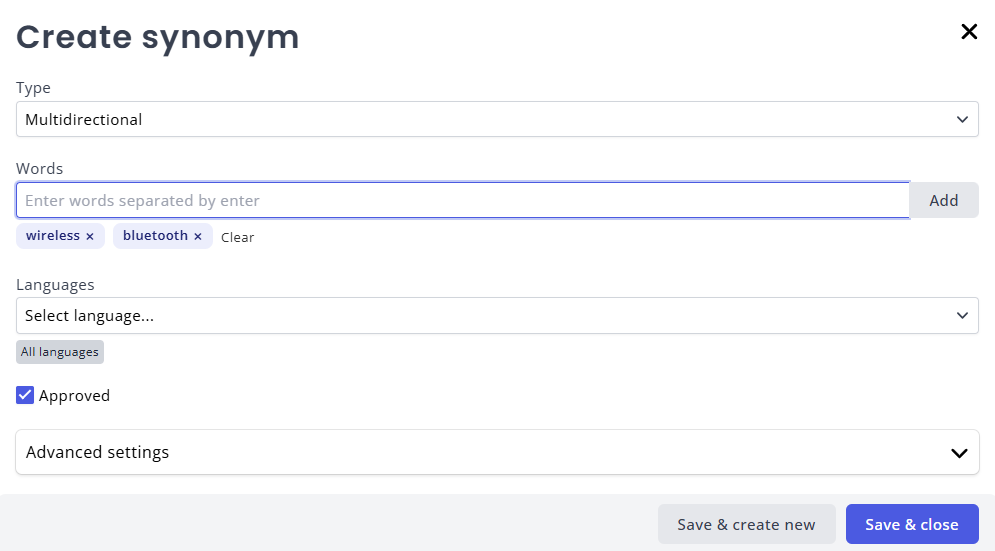Click the chevron arrow in Type field
995x551 pixels.
[961, 119]
